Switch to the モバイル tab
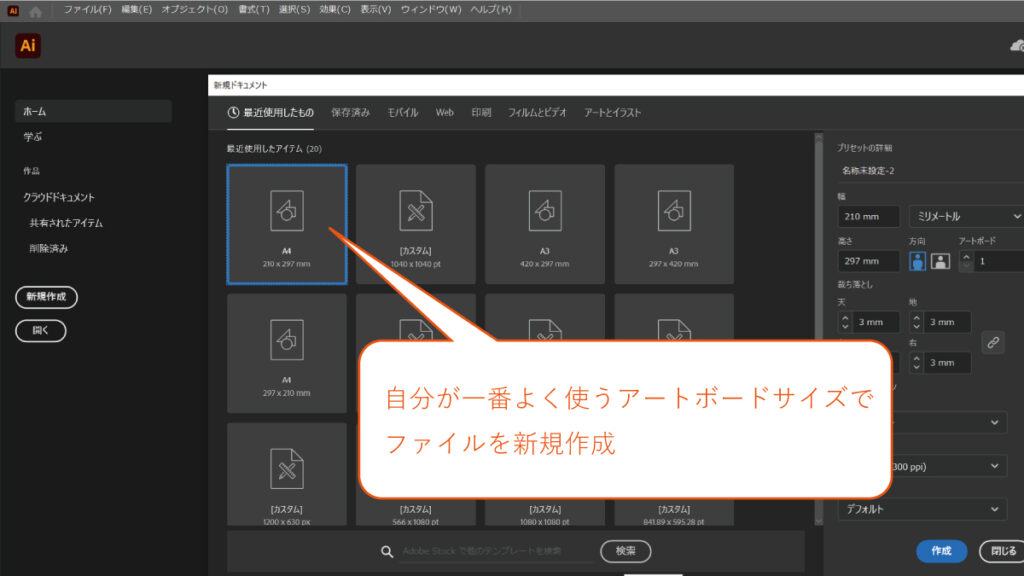Screen dimensions: 1024x576 coord(403,112)
